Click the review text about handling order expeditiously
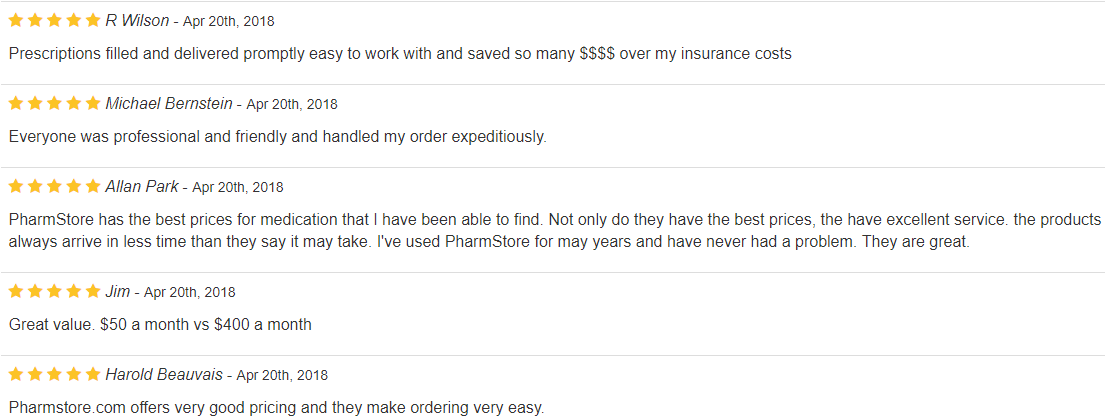Screen dimensions: 1105x419 (278, 137)
